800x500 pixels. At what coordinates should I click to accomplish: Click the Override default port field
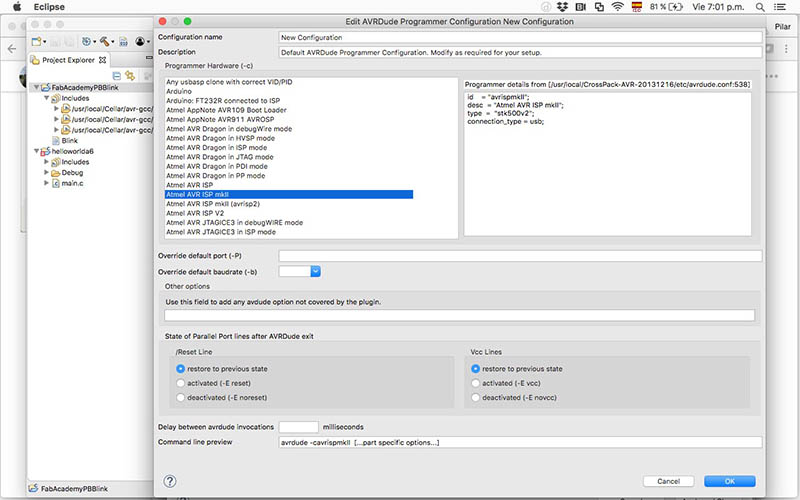(x=520, y=256)
